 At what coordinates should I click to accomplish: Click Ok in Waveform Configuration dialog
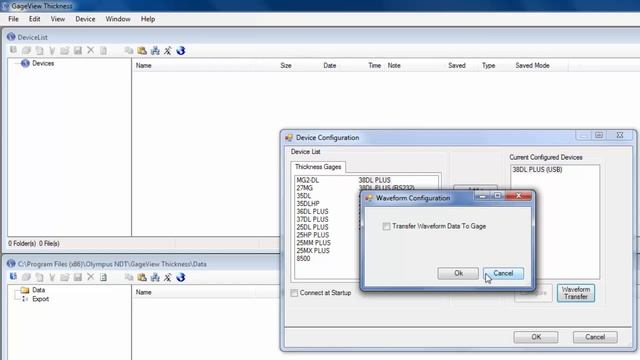tap(458, 273)
